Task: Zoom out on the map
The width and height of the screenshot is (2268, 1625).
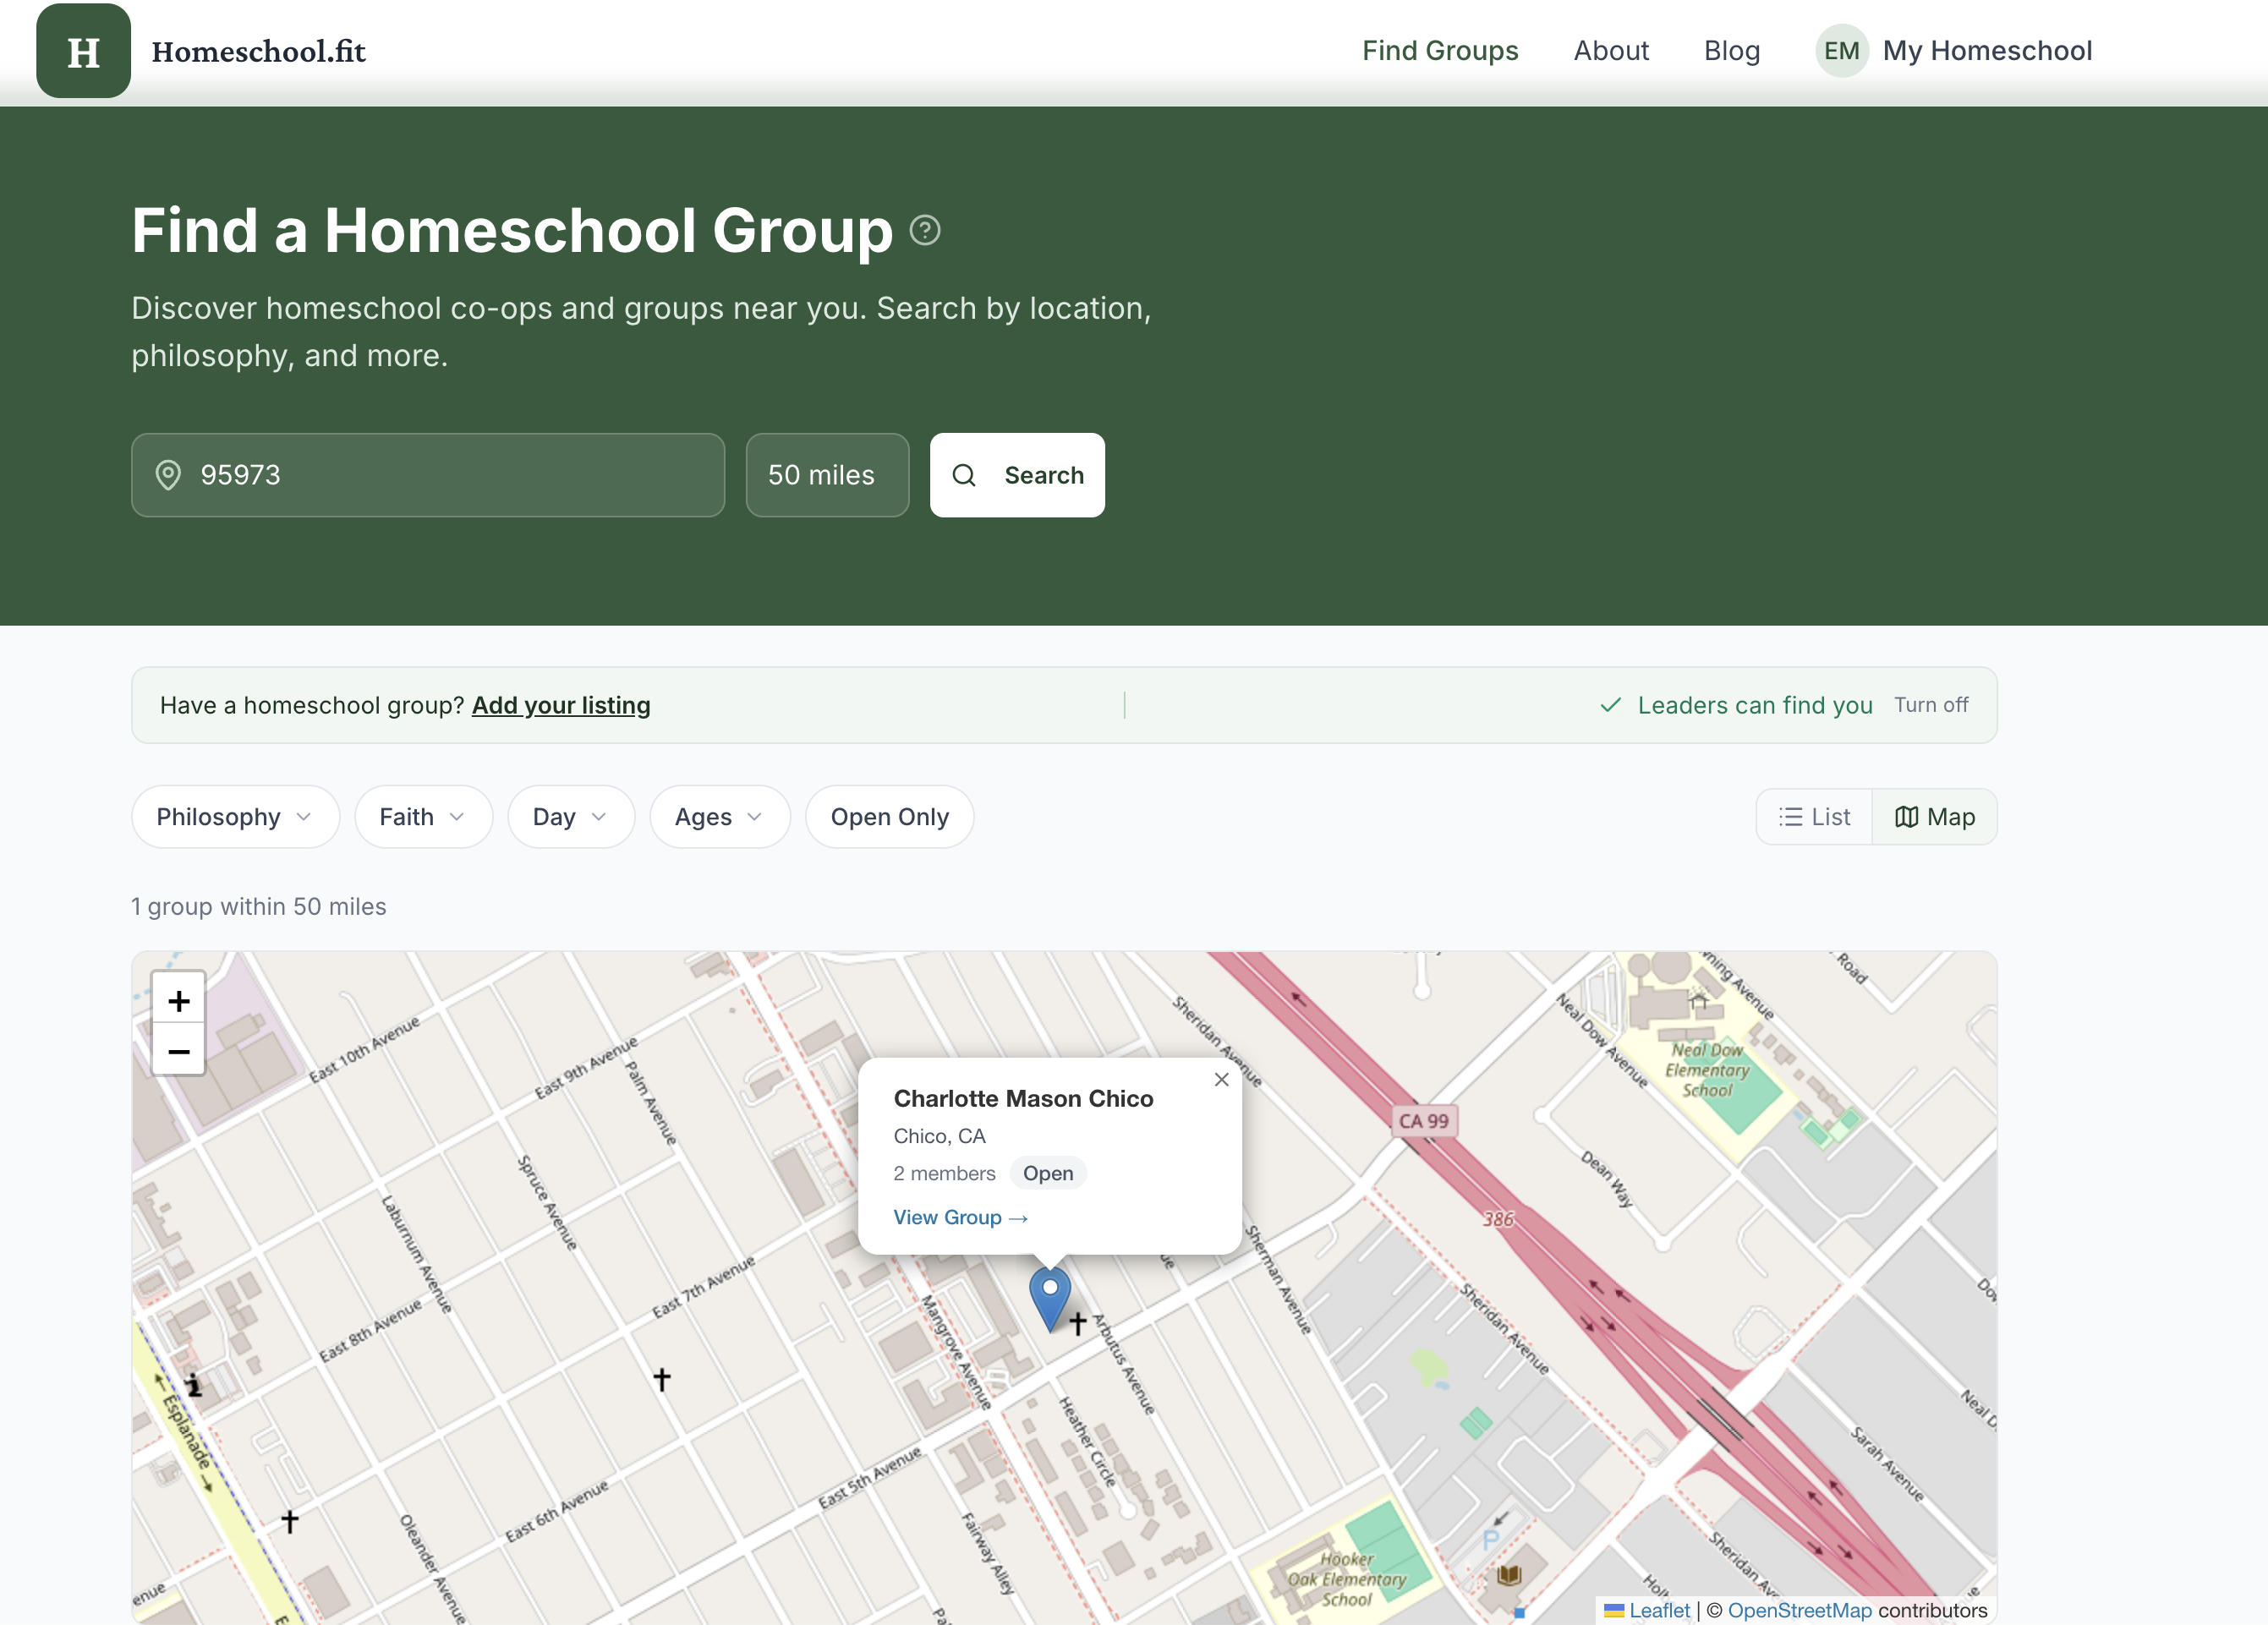Action: tap(179, 1050)
